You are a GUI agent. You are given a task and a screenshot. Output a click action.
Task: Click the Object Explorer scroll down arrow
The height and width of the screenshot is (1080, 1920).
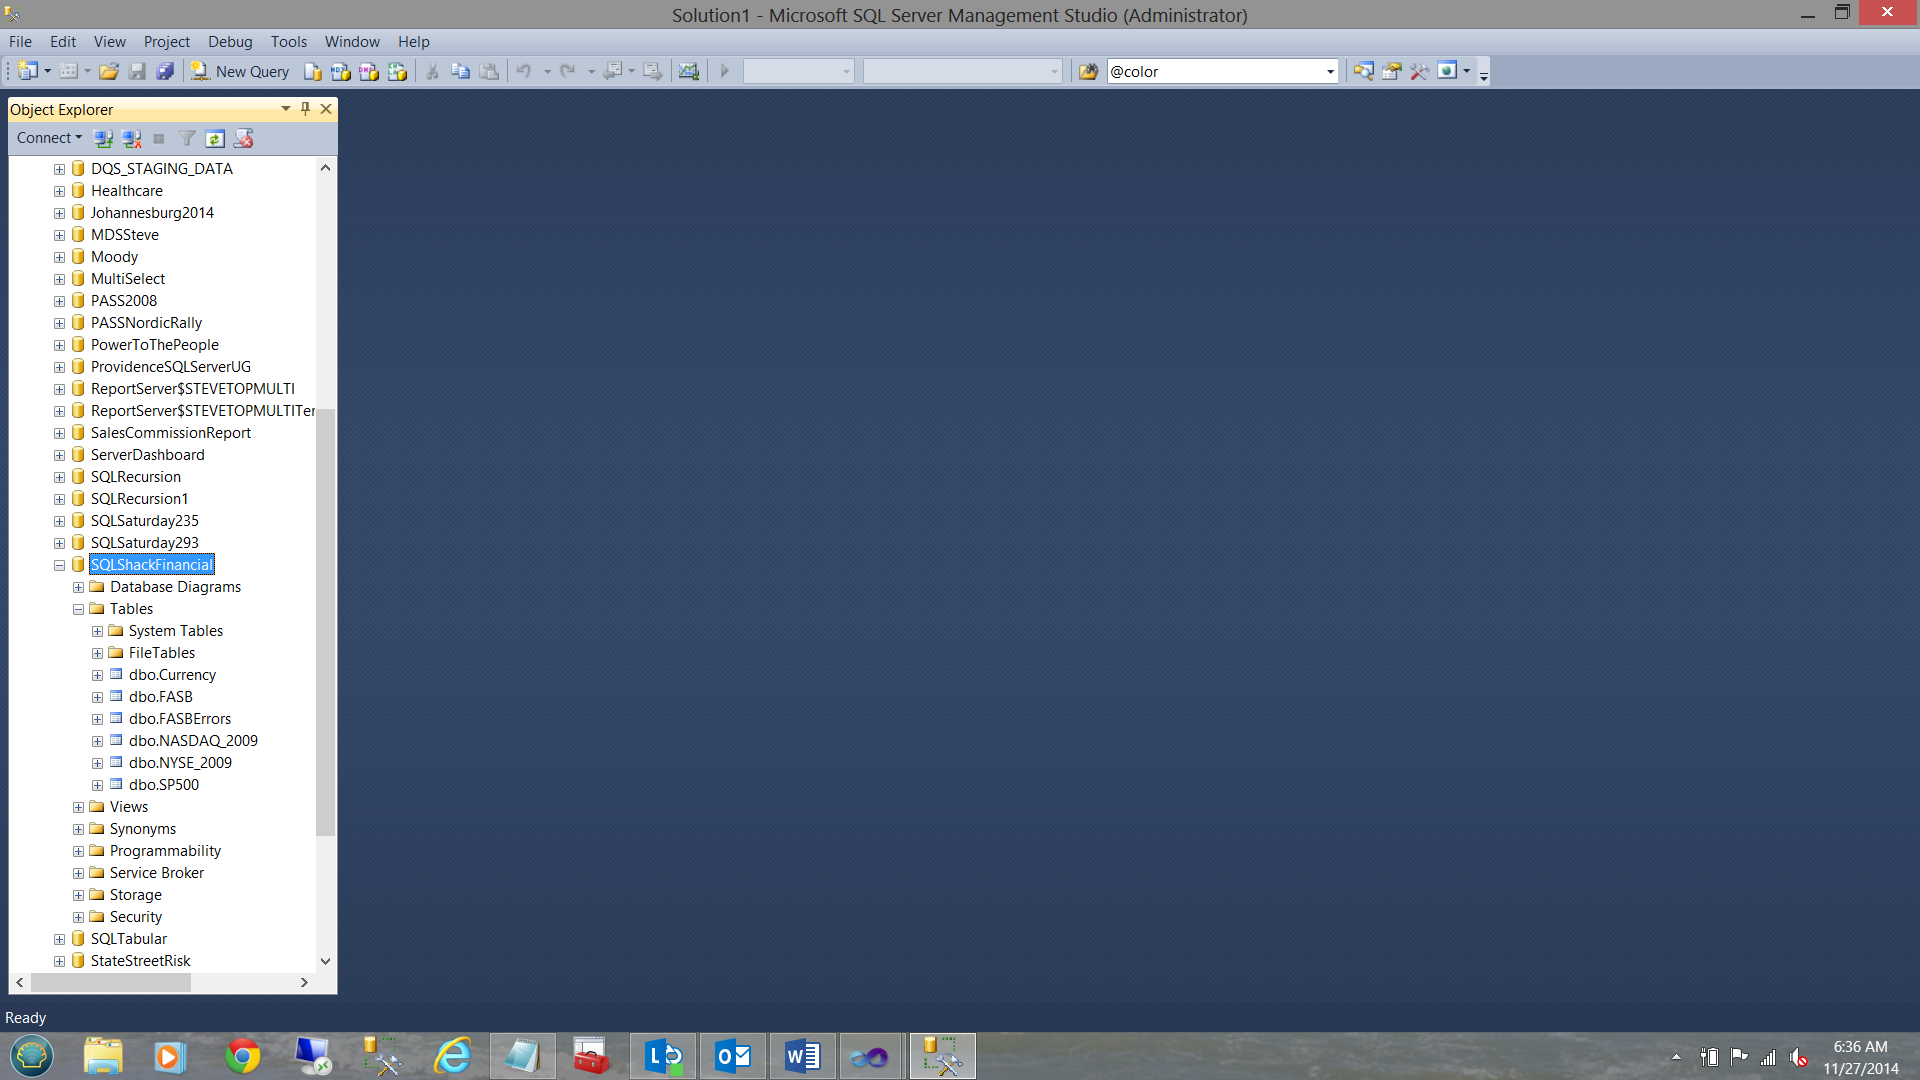click(325, 961)
